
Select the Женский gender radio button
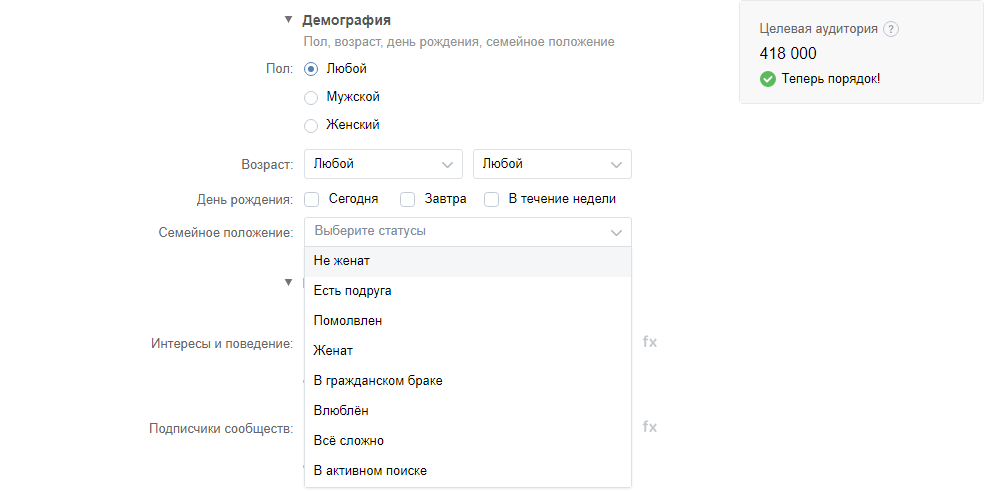tap(311, 125)
